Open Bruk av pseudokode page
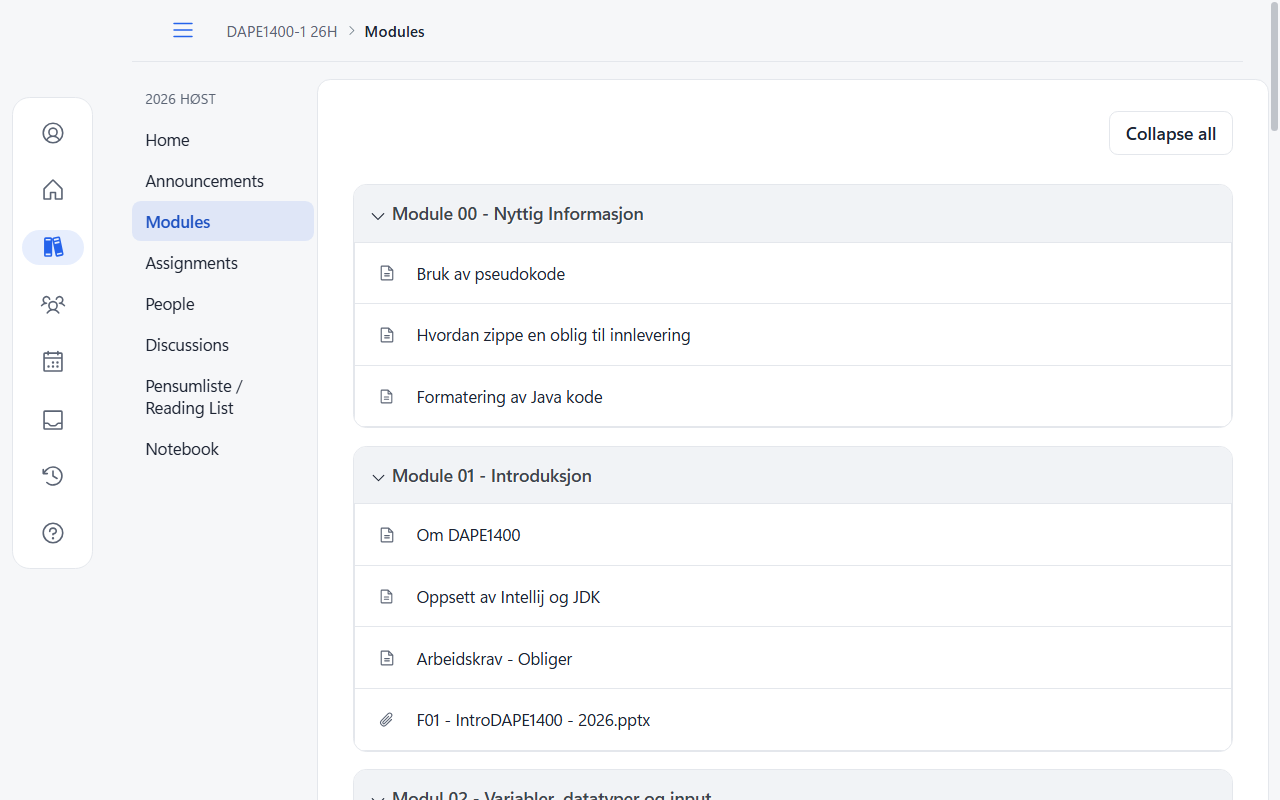This screenshot has height=800, width=1280. pyautogui.click(x=491, y=274)
